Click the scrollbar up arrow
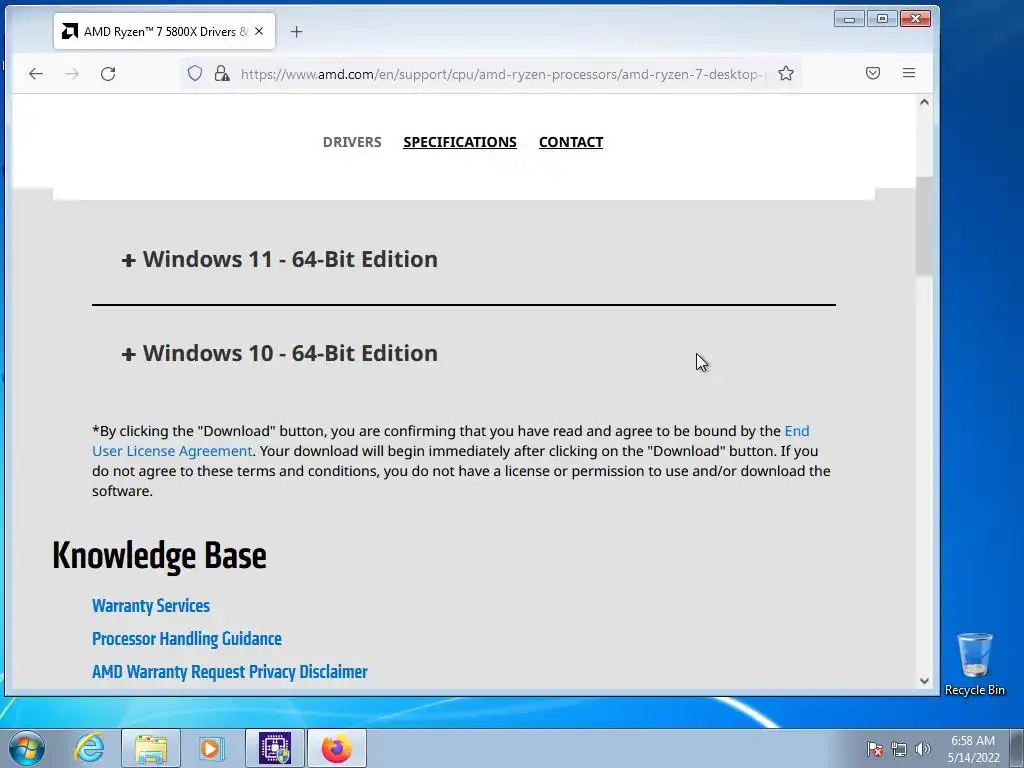The height and width of the screenshot is (768, 1024). (x=924, y=102)
